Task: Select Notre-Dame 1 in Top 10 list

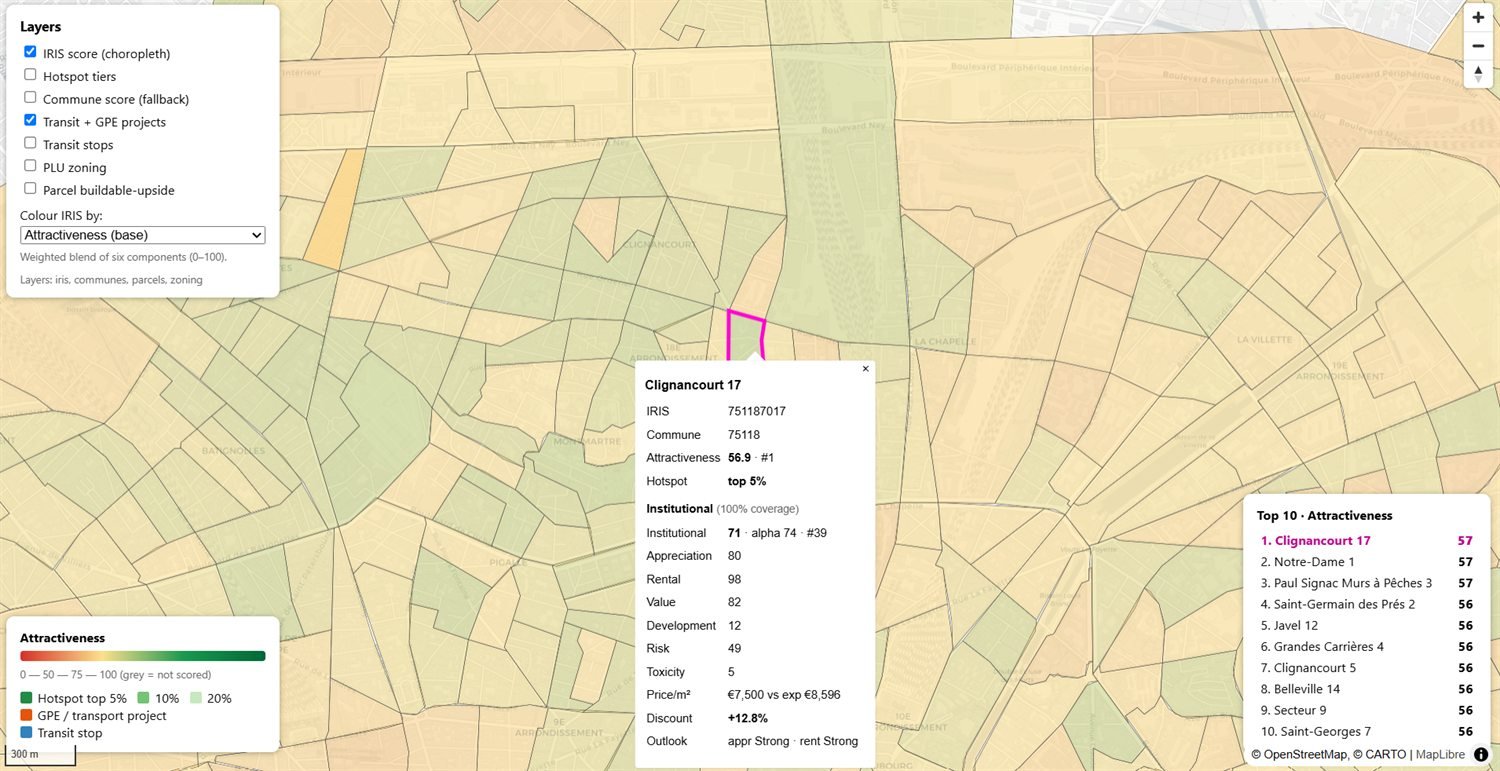Action: point(1365,562)
